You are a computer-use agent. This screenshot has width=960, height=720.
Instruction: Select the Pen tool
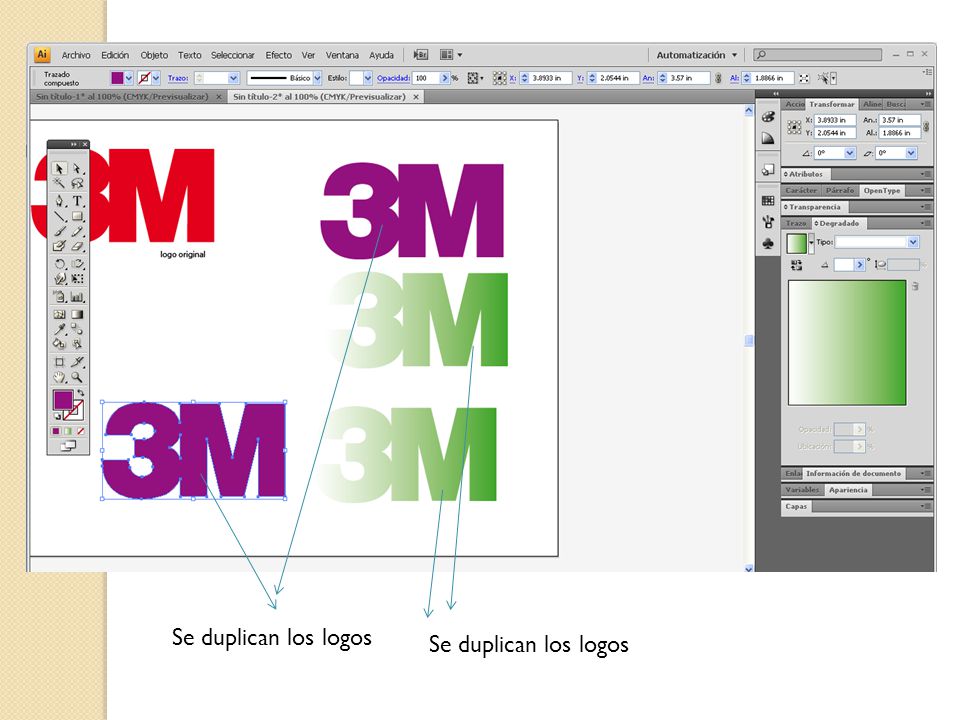tap(59, 201)
